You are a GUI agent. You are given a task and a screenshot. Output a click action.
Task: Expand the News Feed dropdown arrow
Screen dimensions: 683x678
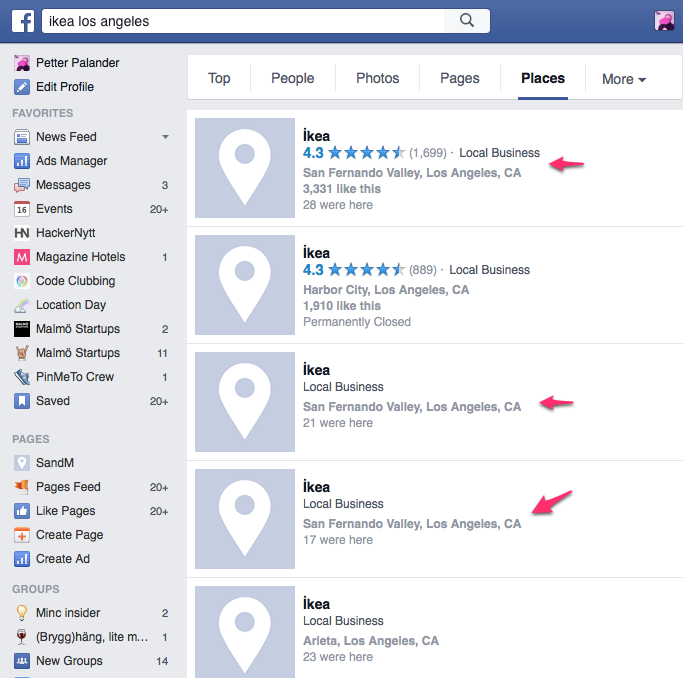click(165, 137)
